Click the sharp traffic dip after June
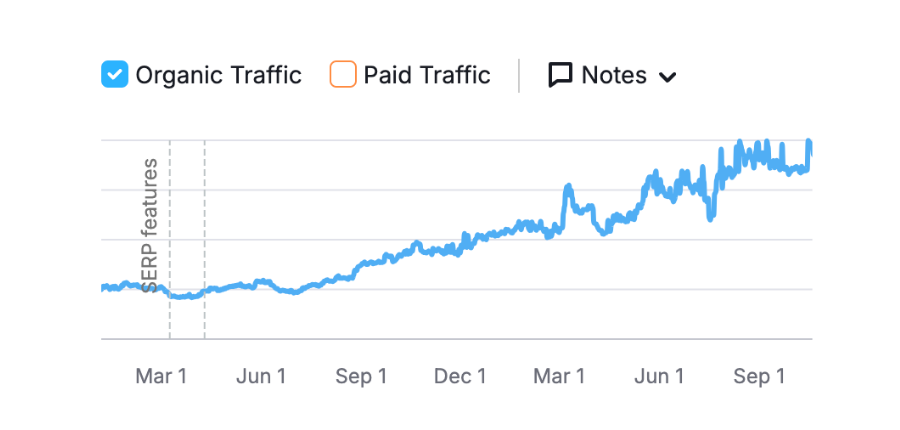Screen dimensions: 900x430 coord(711,218)
